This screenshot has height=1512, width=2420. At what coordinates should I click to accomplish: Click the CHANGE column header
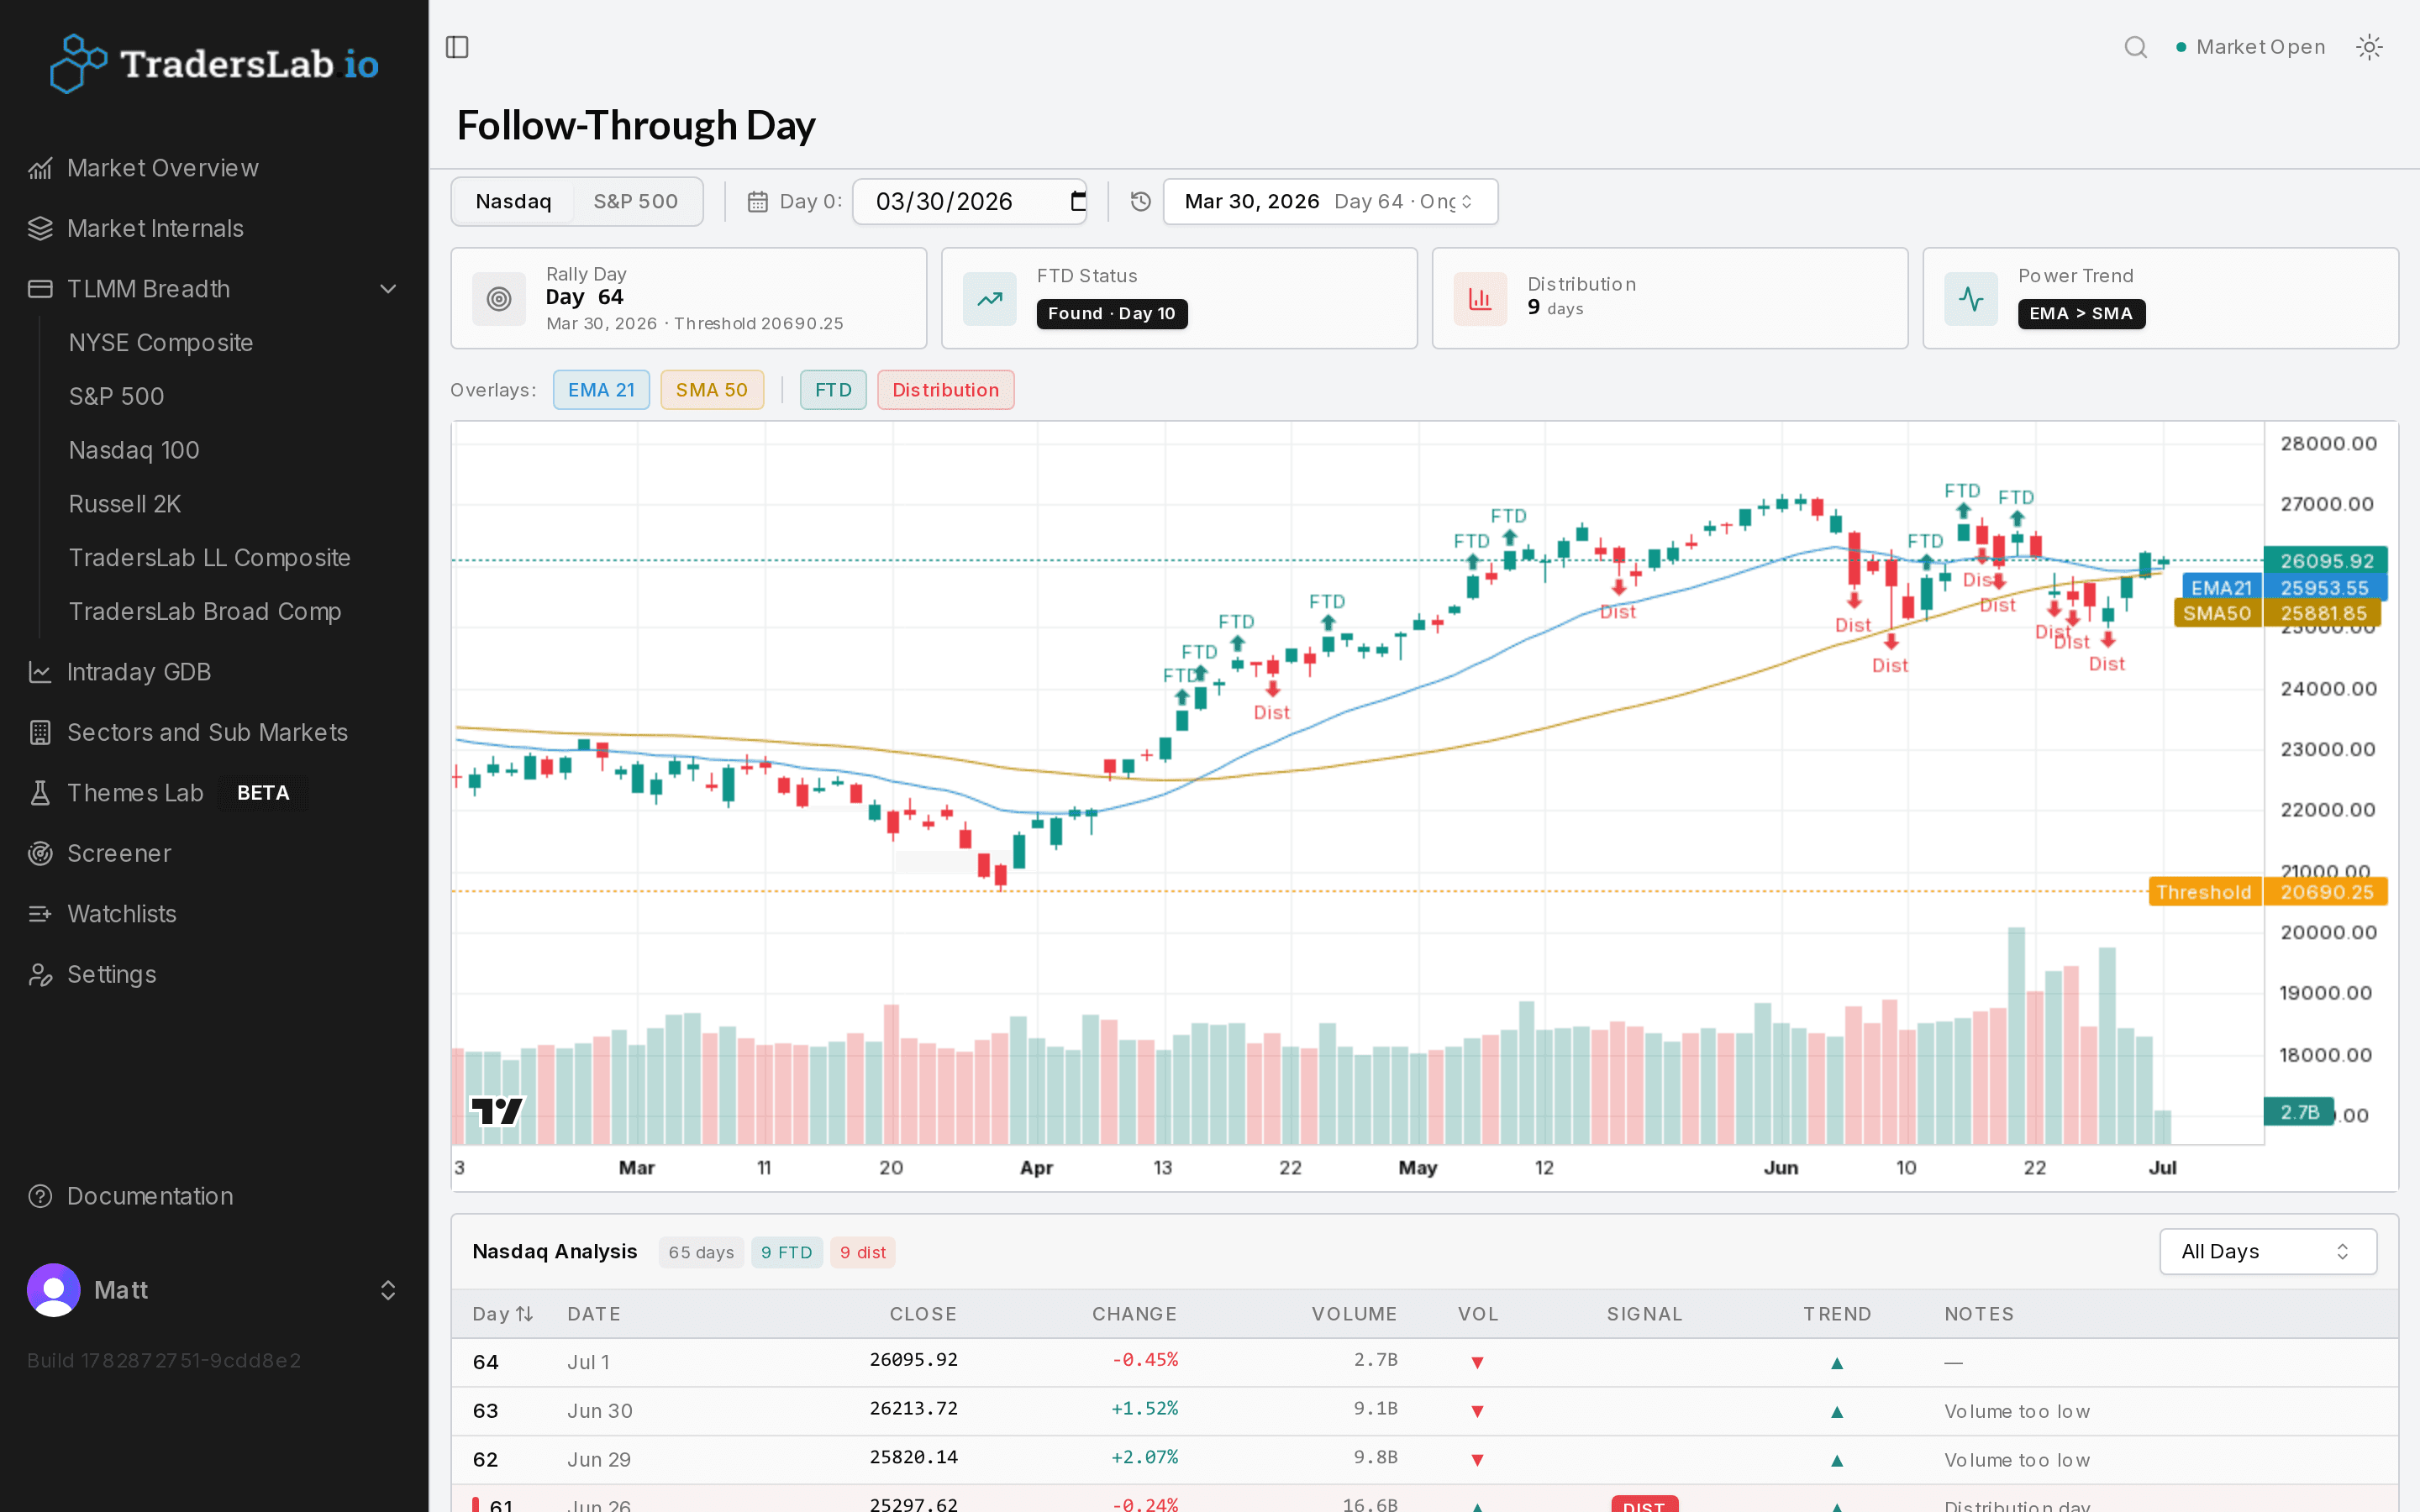tap(1134, 1314)
